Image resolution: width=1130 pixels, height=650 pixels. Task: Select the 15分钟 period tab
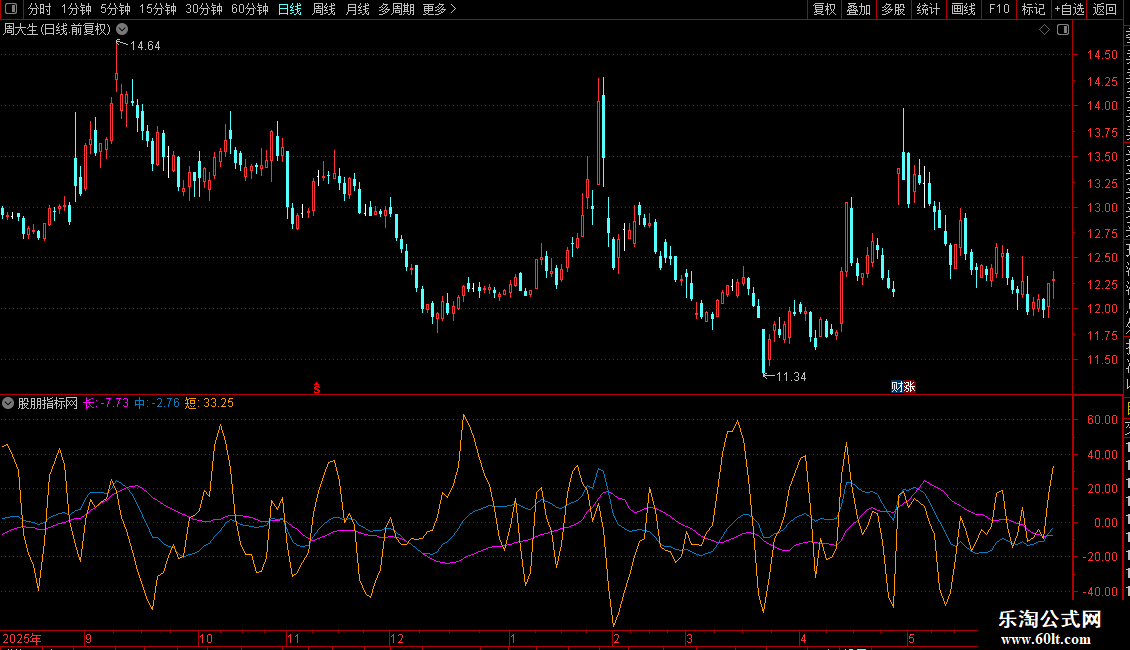pos(158,9)
